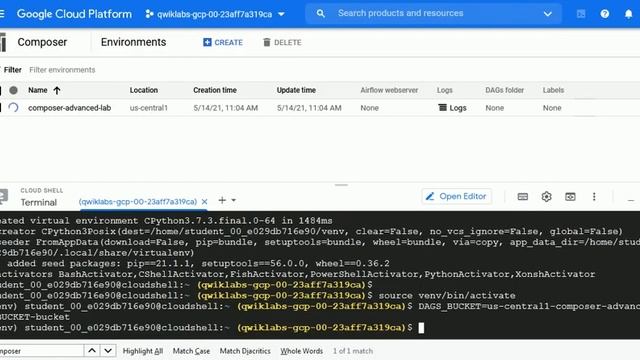Open the Cloud Shell keyboard icon

pyautogui.click(x=522, y=197)
